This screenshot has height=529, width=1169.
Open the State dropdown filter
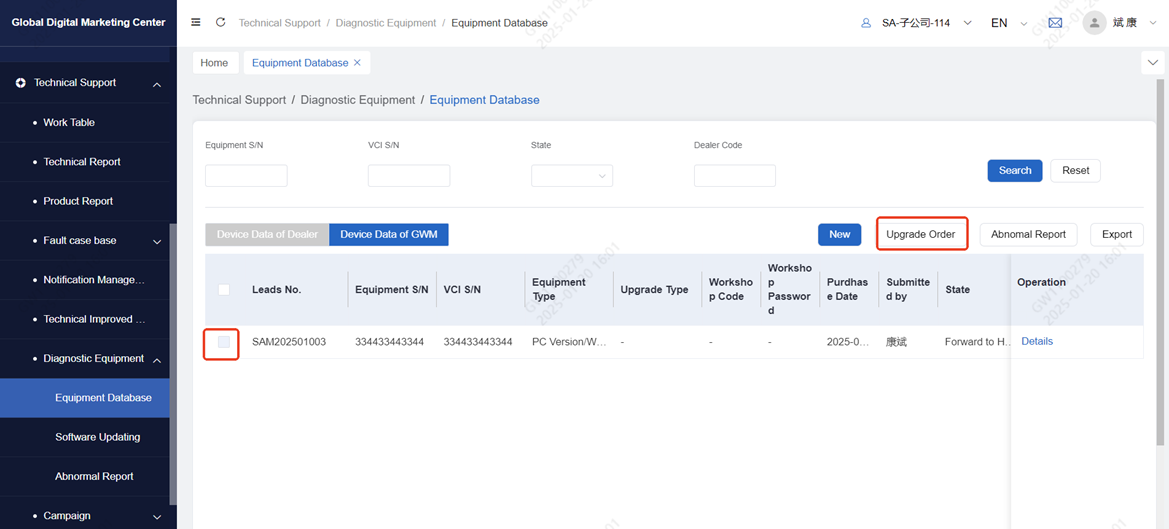click(x=572, y=176)
